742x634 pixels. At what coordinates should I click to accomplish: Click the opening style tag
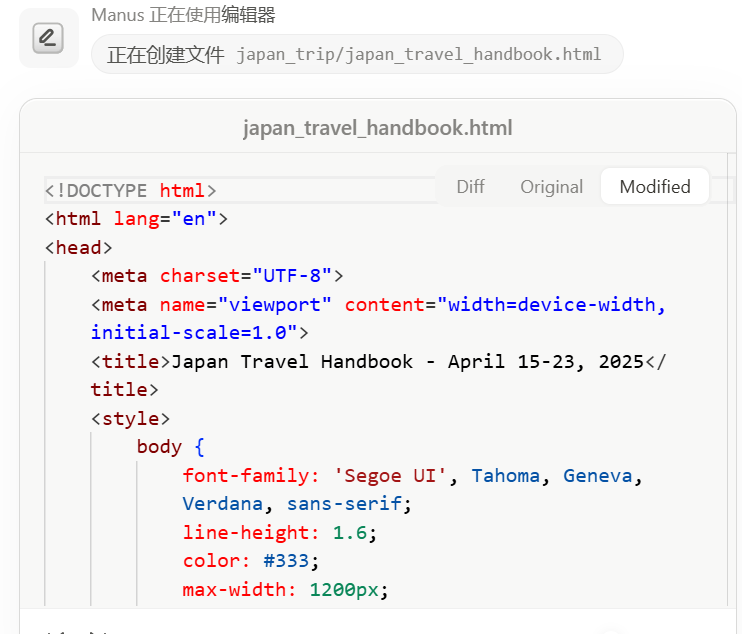click(130, 418)
